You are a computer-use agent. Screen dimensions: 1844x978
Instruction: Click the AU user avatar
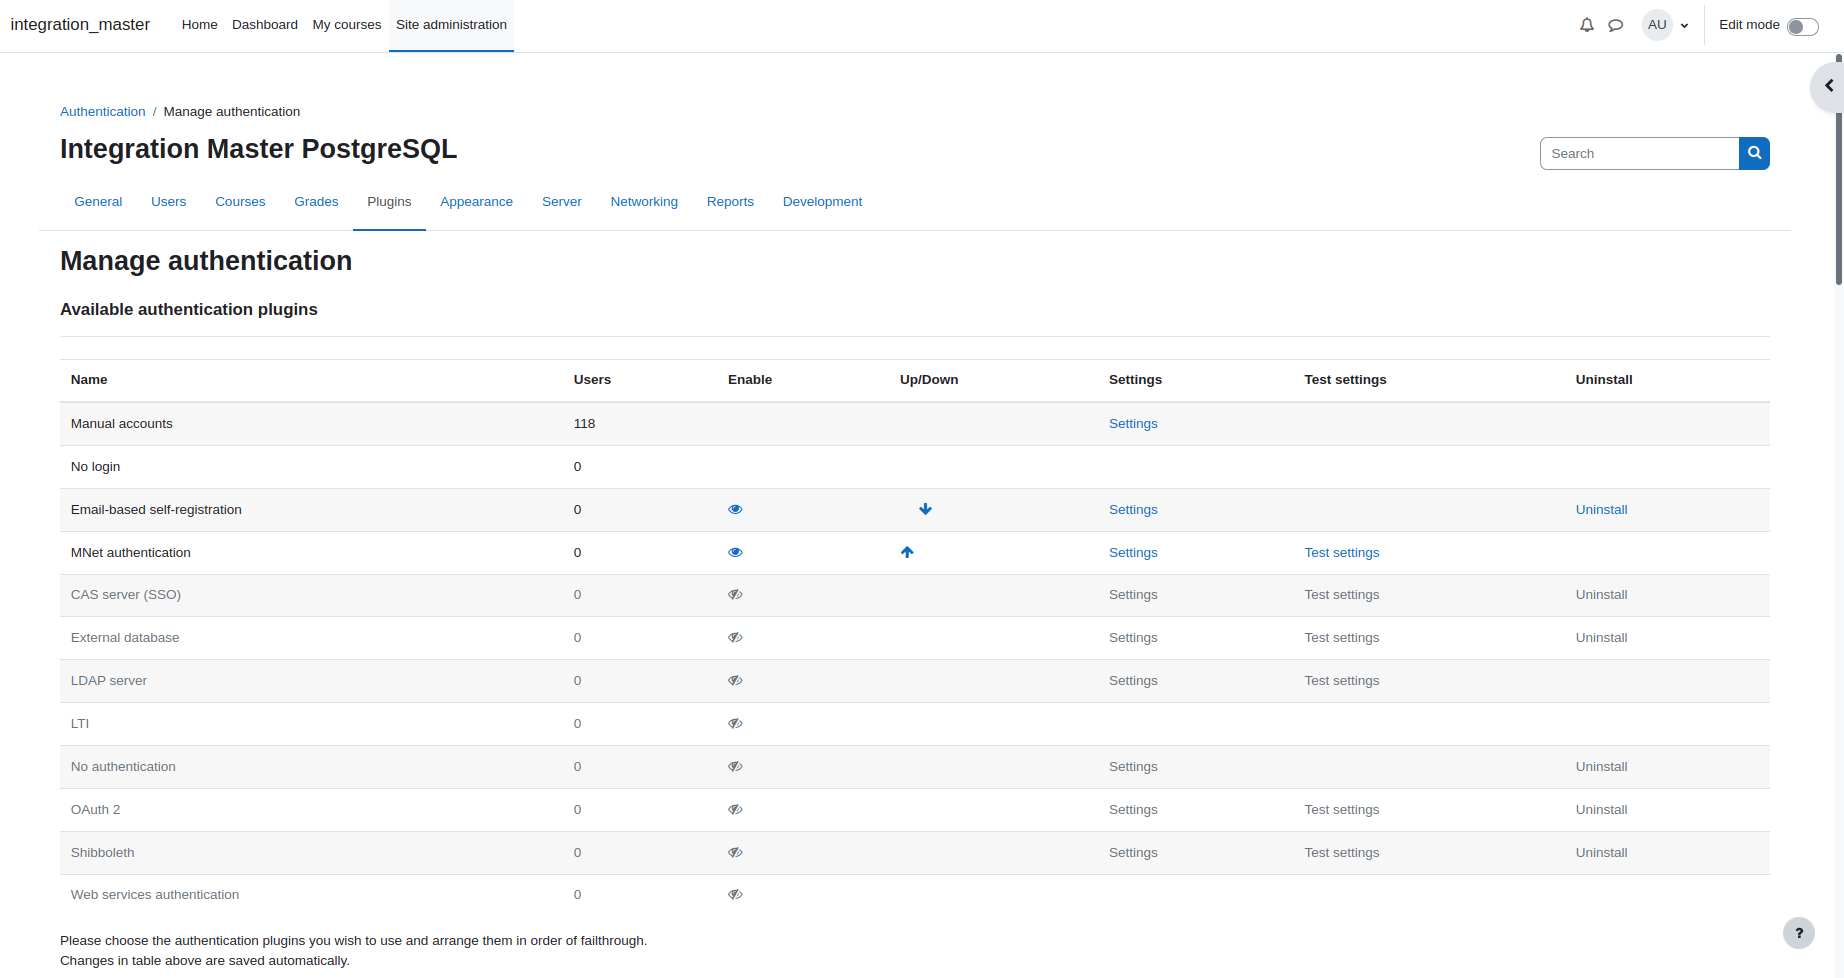pyautogui.click(x=1657, y=25)
